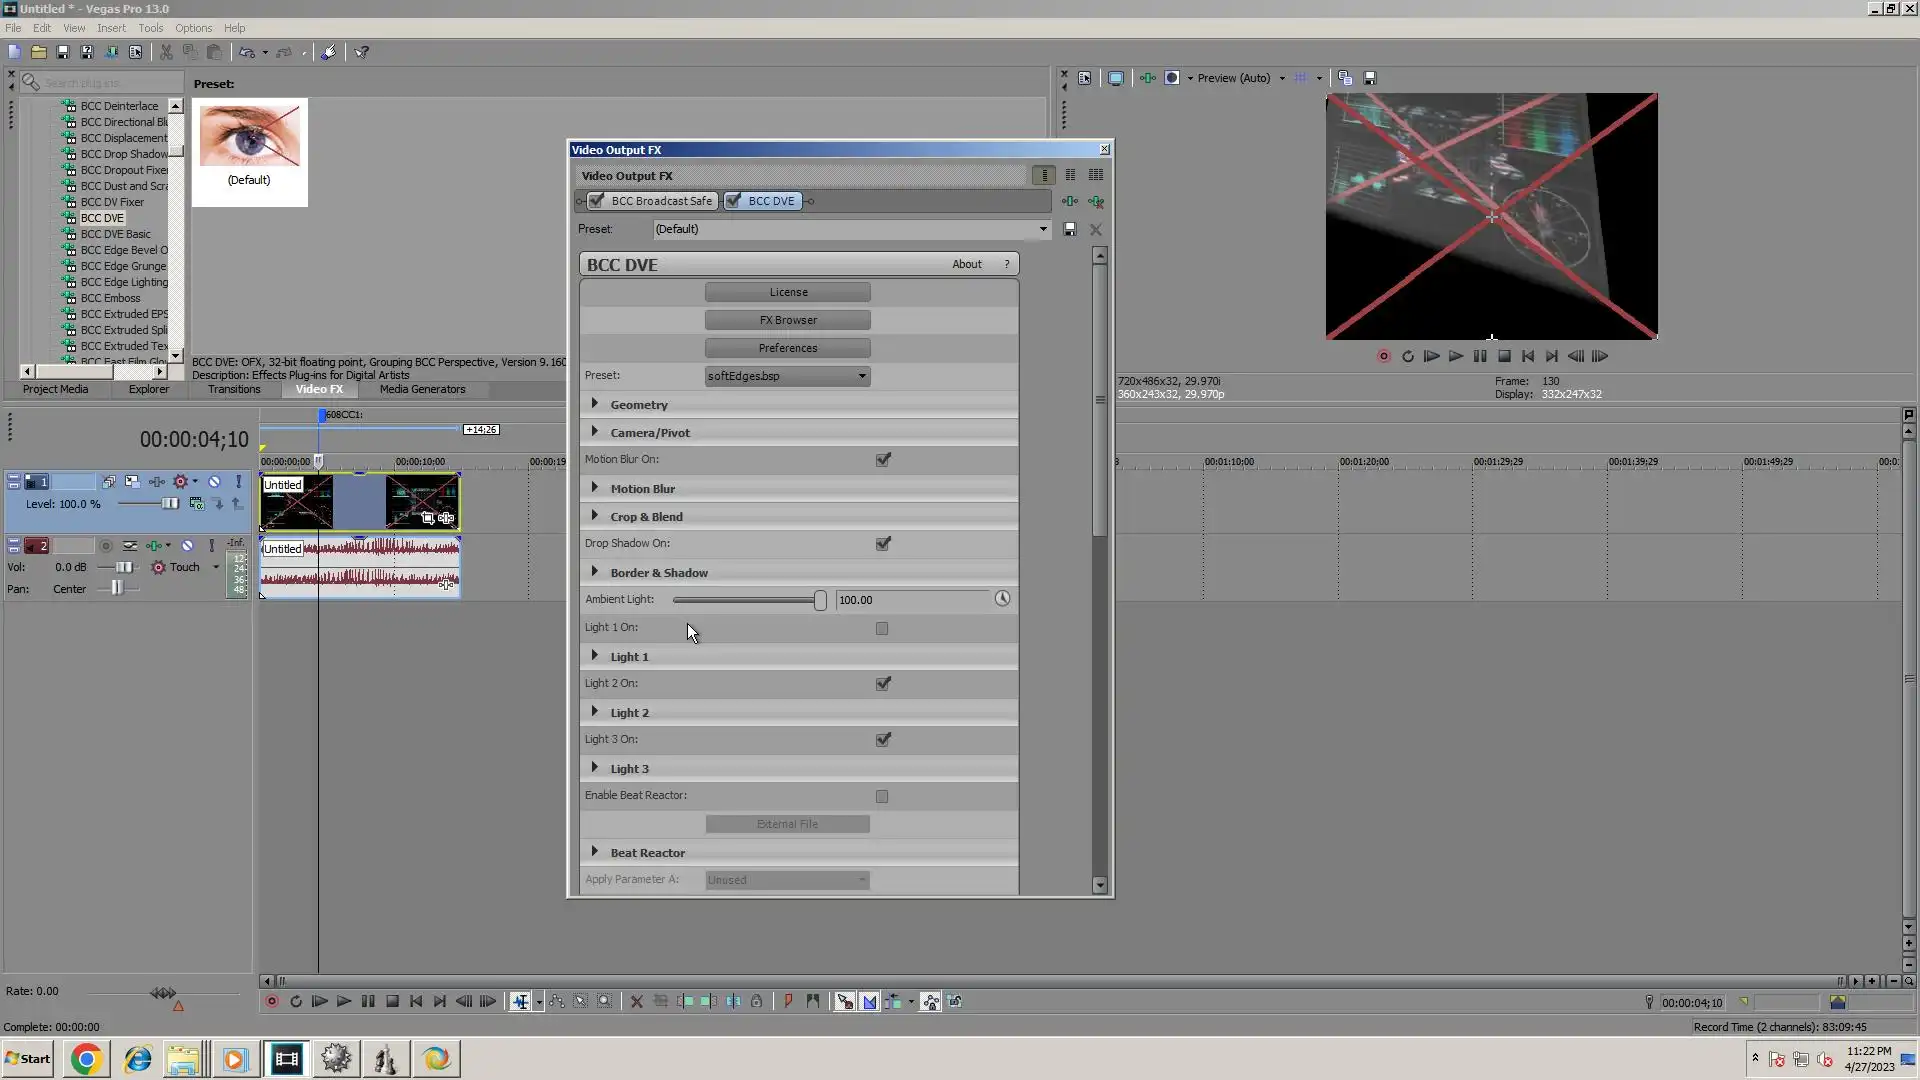
Task: Click the Ambient Light slider handle
Action: pyautogui.click(x=820, y=600)
